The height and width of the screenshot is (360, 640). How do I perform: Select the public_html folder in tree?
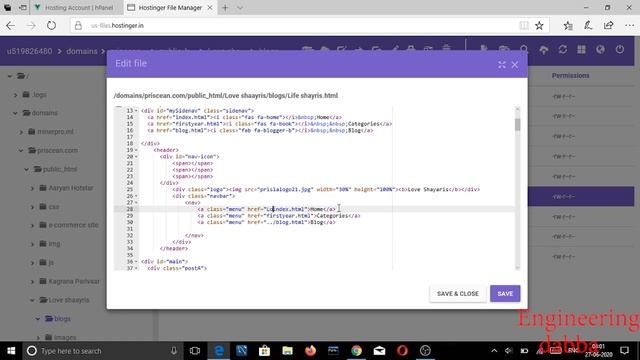pos(60,169)
